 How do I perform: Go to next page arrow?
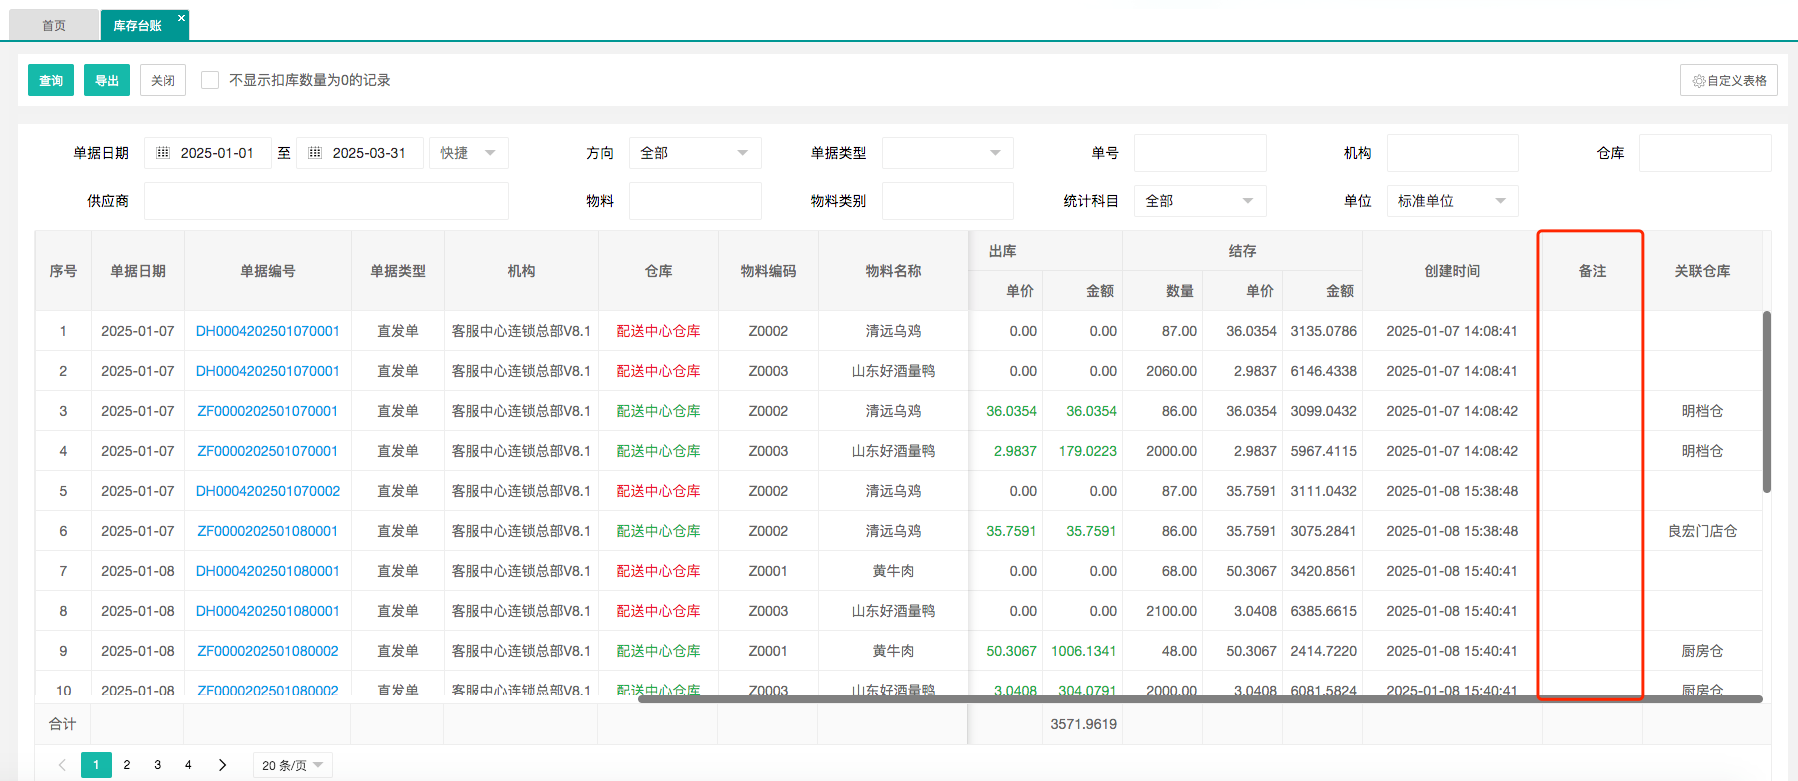pos(222,765)
